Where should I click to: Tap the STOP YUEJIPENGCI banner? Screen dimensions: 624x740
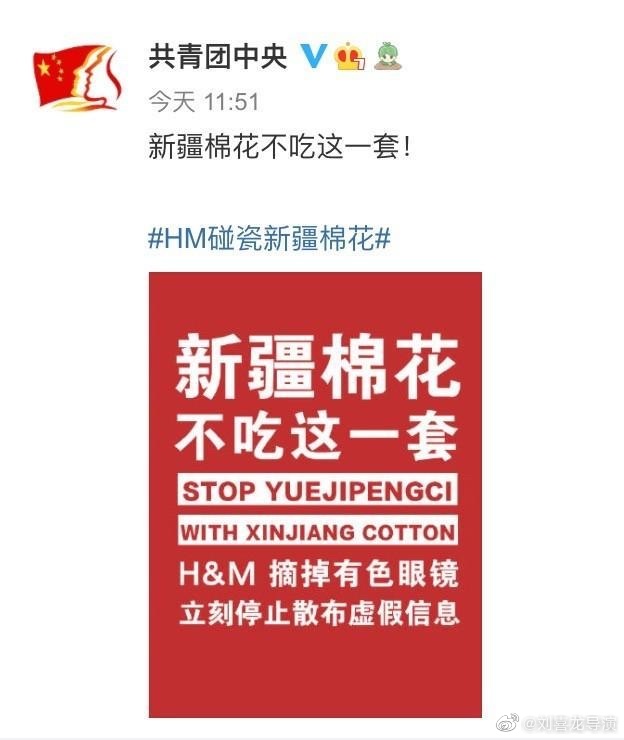[318, 490]
